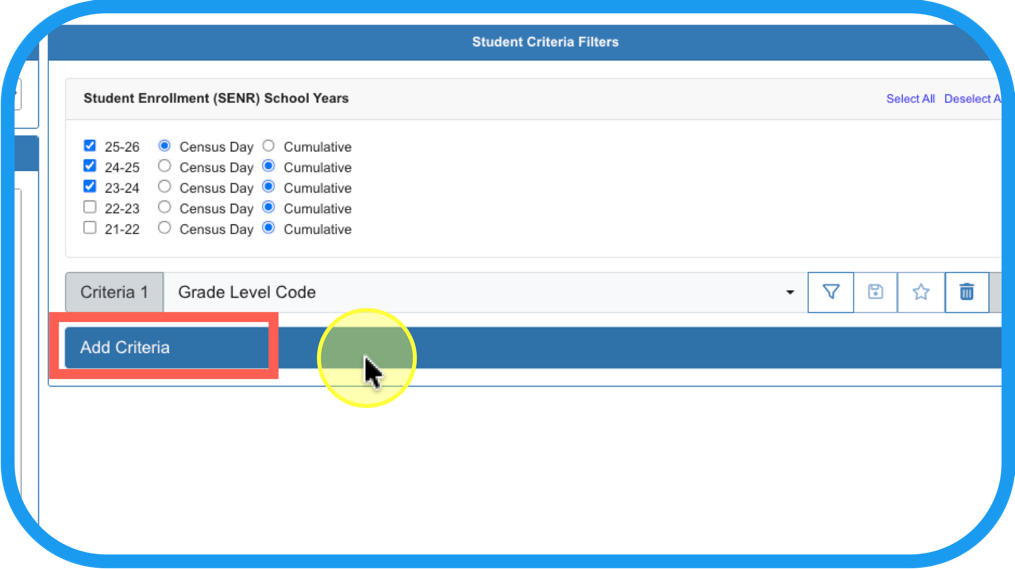Select Census Day radio for 22-23
This screenshot has width=1015, height=569.
point(165,207)
